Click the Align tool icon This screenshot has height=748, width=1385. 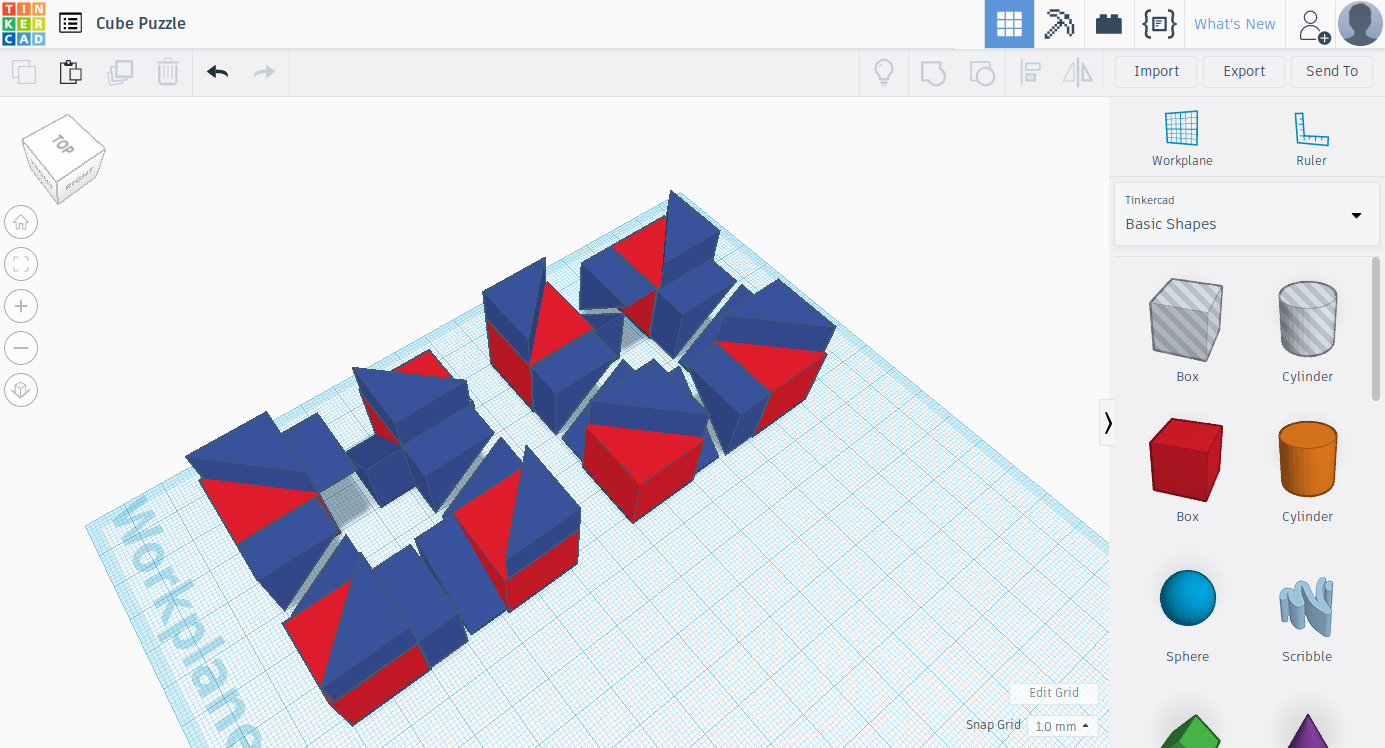[x=1030, y=72]
